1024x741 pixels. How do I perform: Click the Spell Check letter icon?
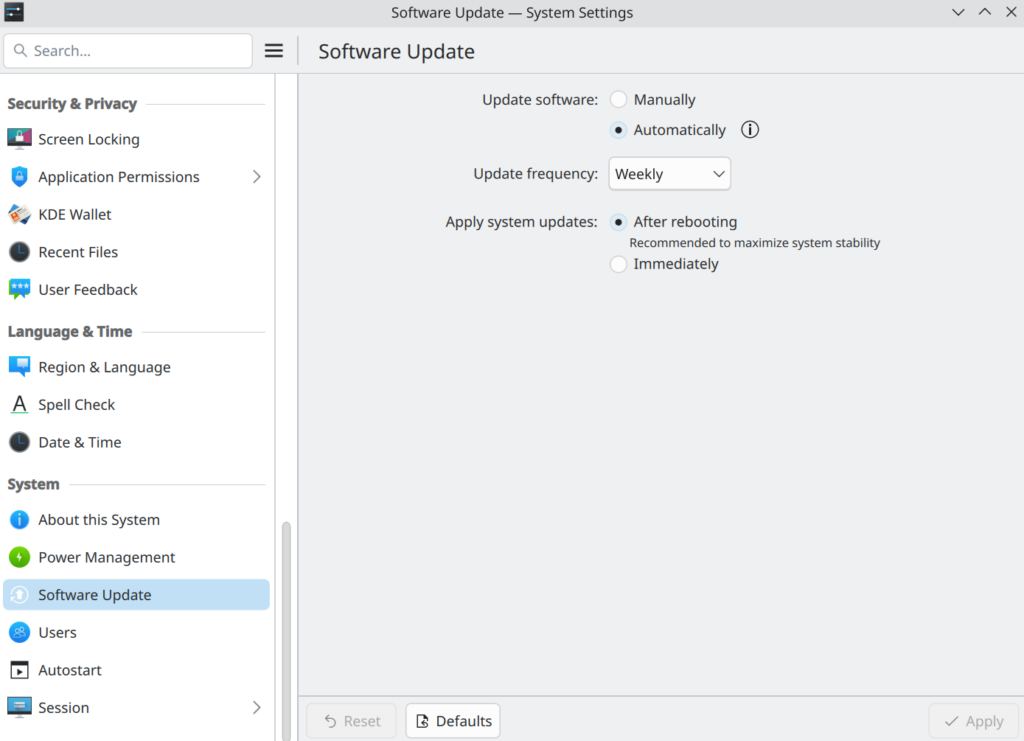pyautogui.click(x=20, y=405)
